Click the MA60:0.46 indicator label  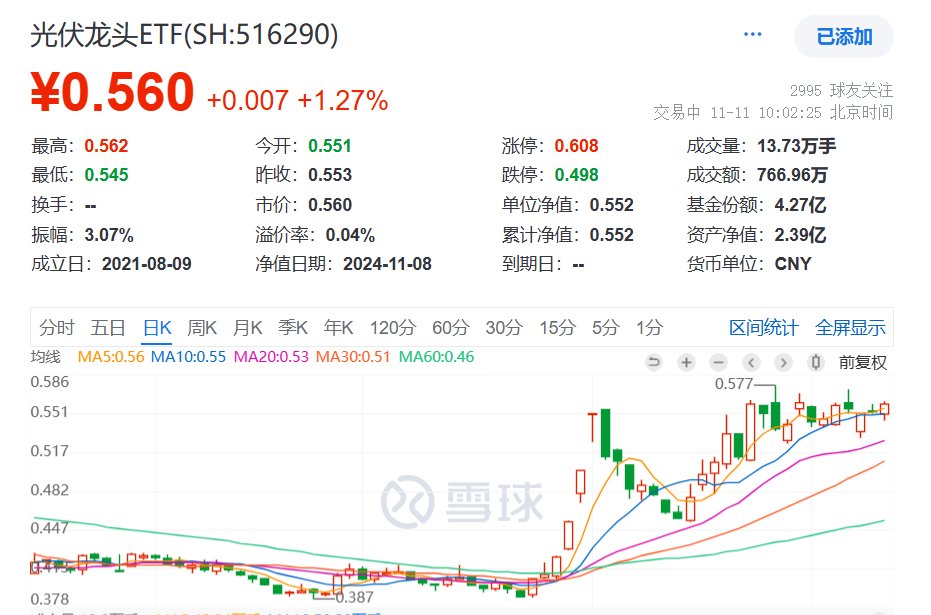[436, 357]
